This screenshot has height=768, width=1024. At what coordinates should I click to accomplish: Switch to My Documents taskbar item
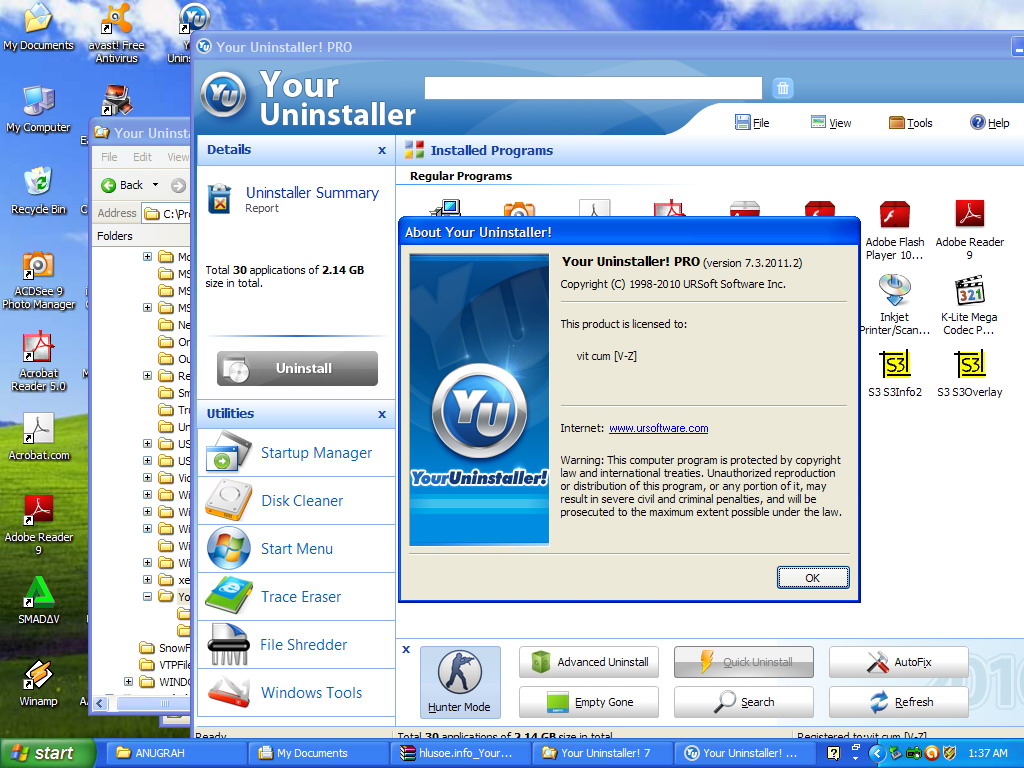[x=318, y=753]
